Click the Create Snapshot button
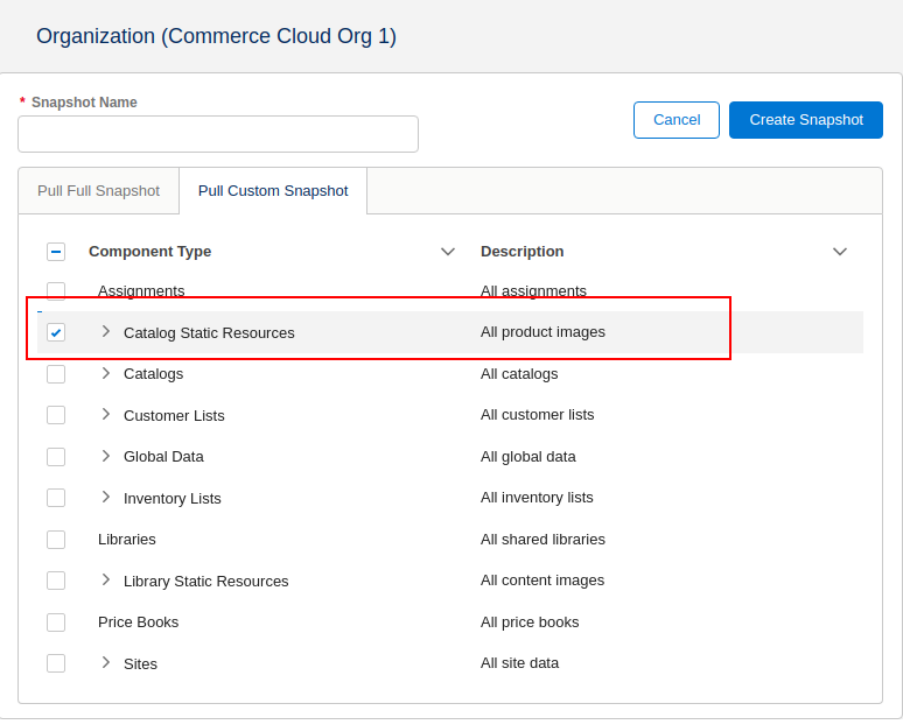The image size is (904, 720). 806,120
